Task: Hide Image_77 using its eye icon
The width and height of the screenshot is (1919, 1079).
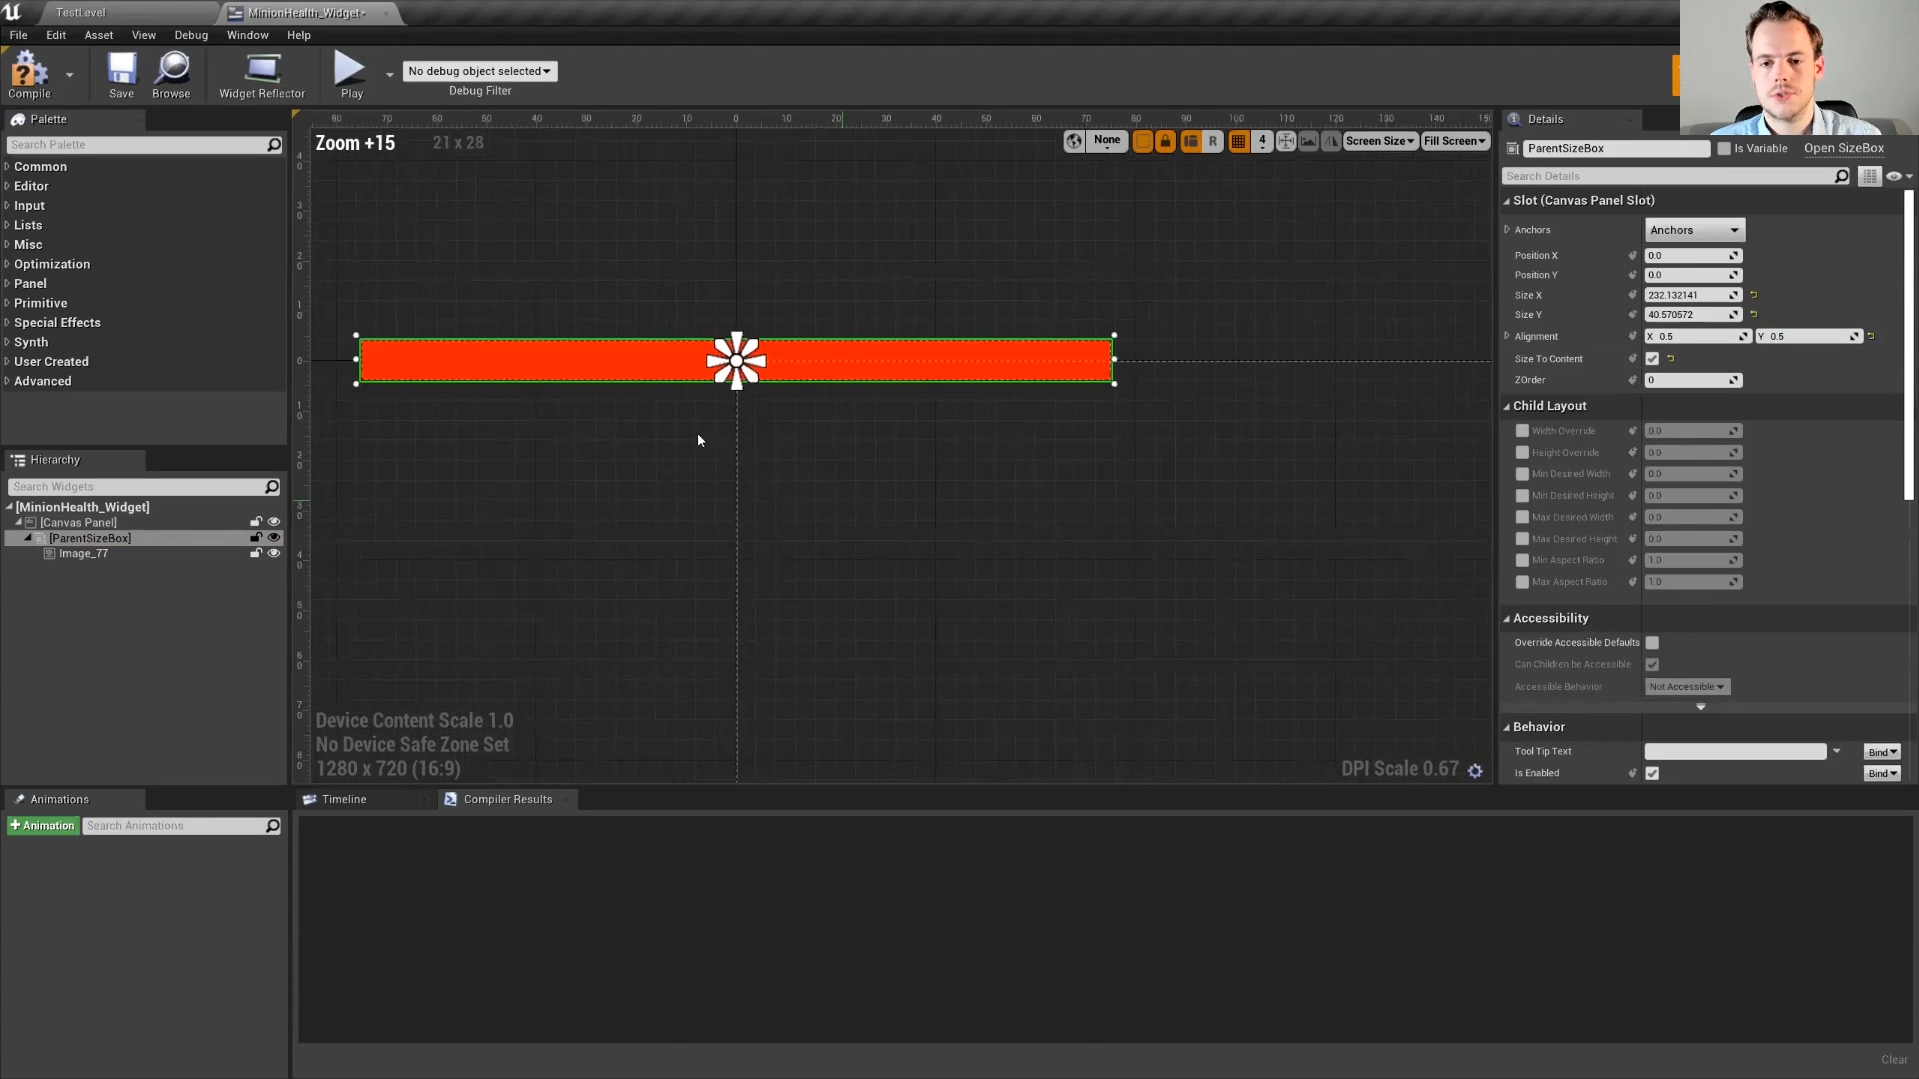Action: [273, 553]
